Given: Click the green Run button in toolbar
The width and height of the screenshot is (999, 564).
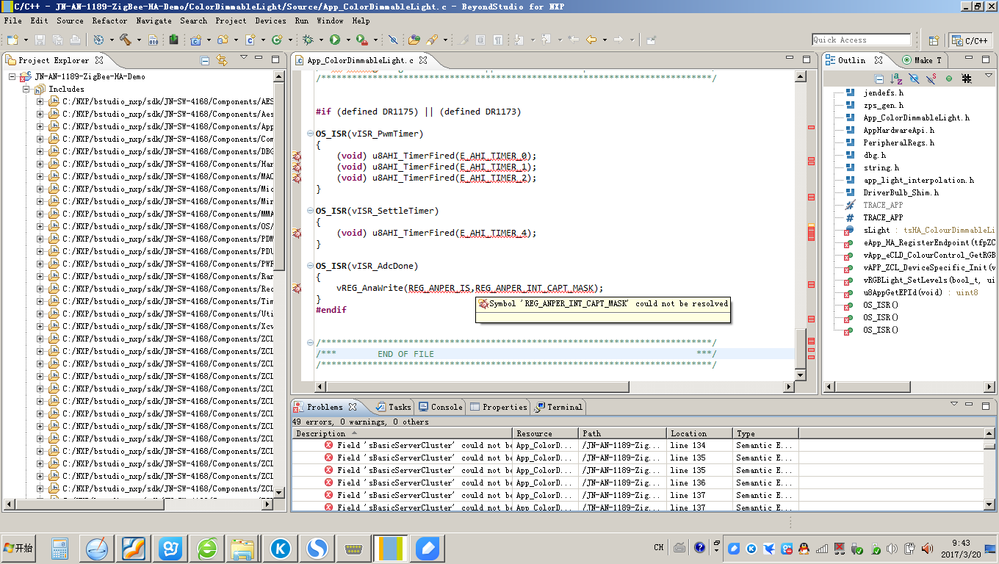Looking at the screenshot, I should click(334, 40).
